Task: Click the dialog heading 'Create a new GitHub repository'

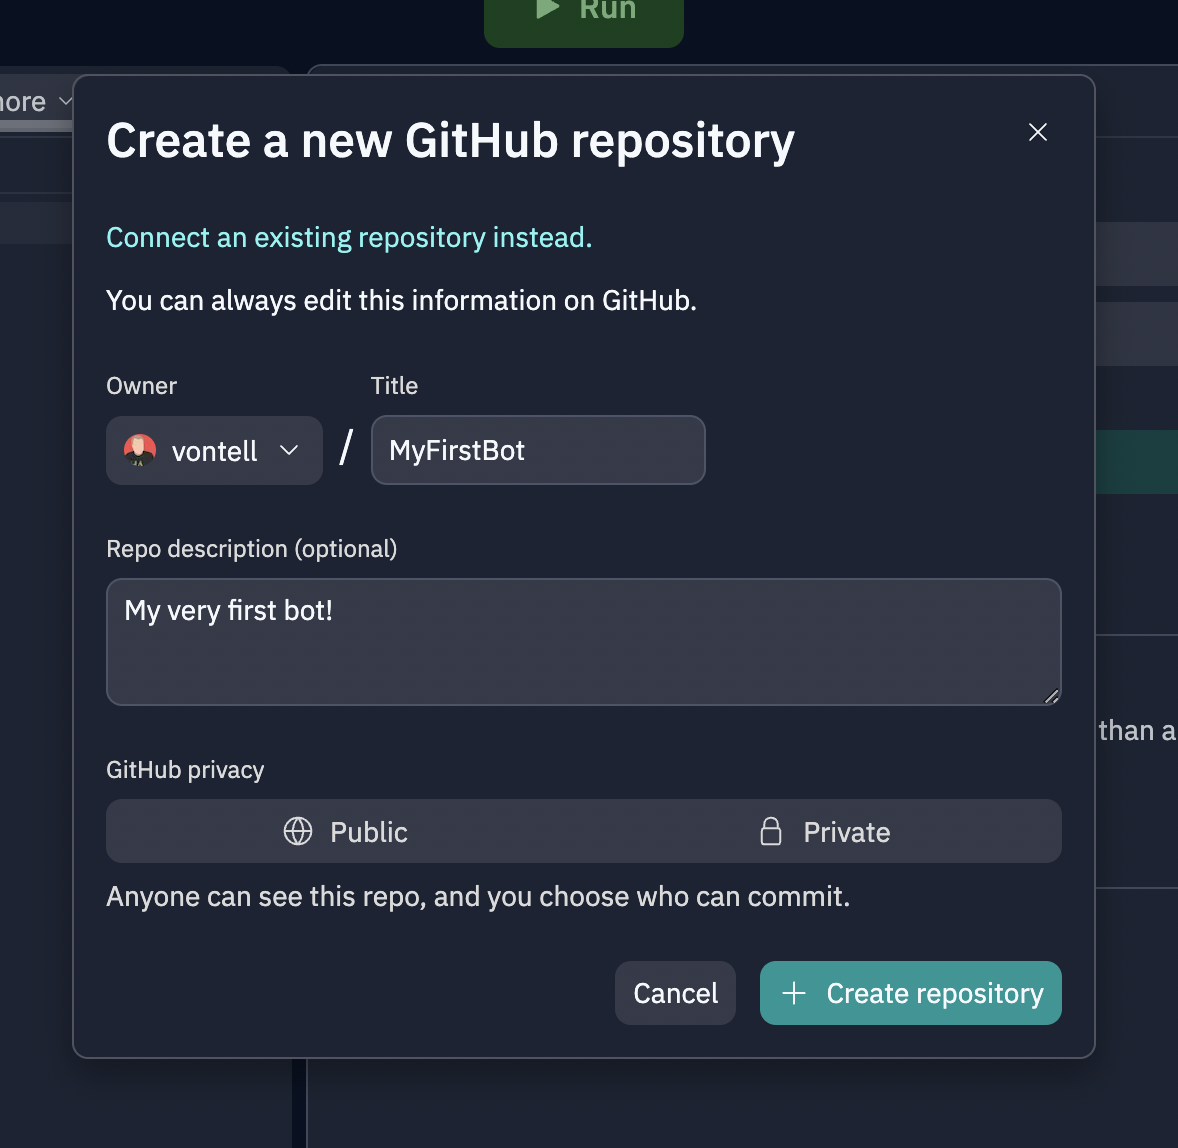Action: [450, 141]
